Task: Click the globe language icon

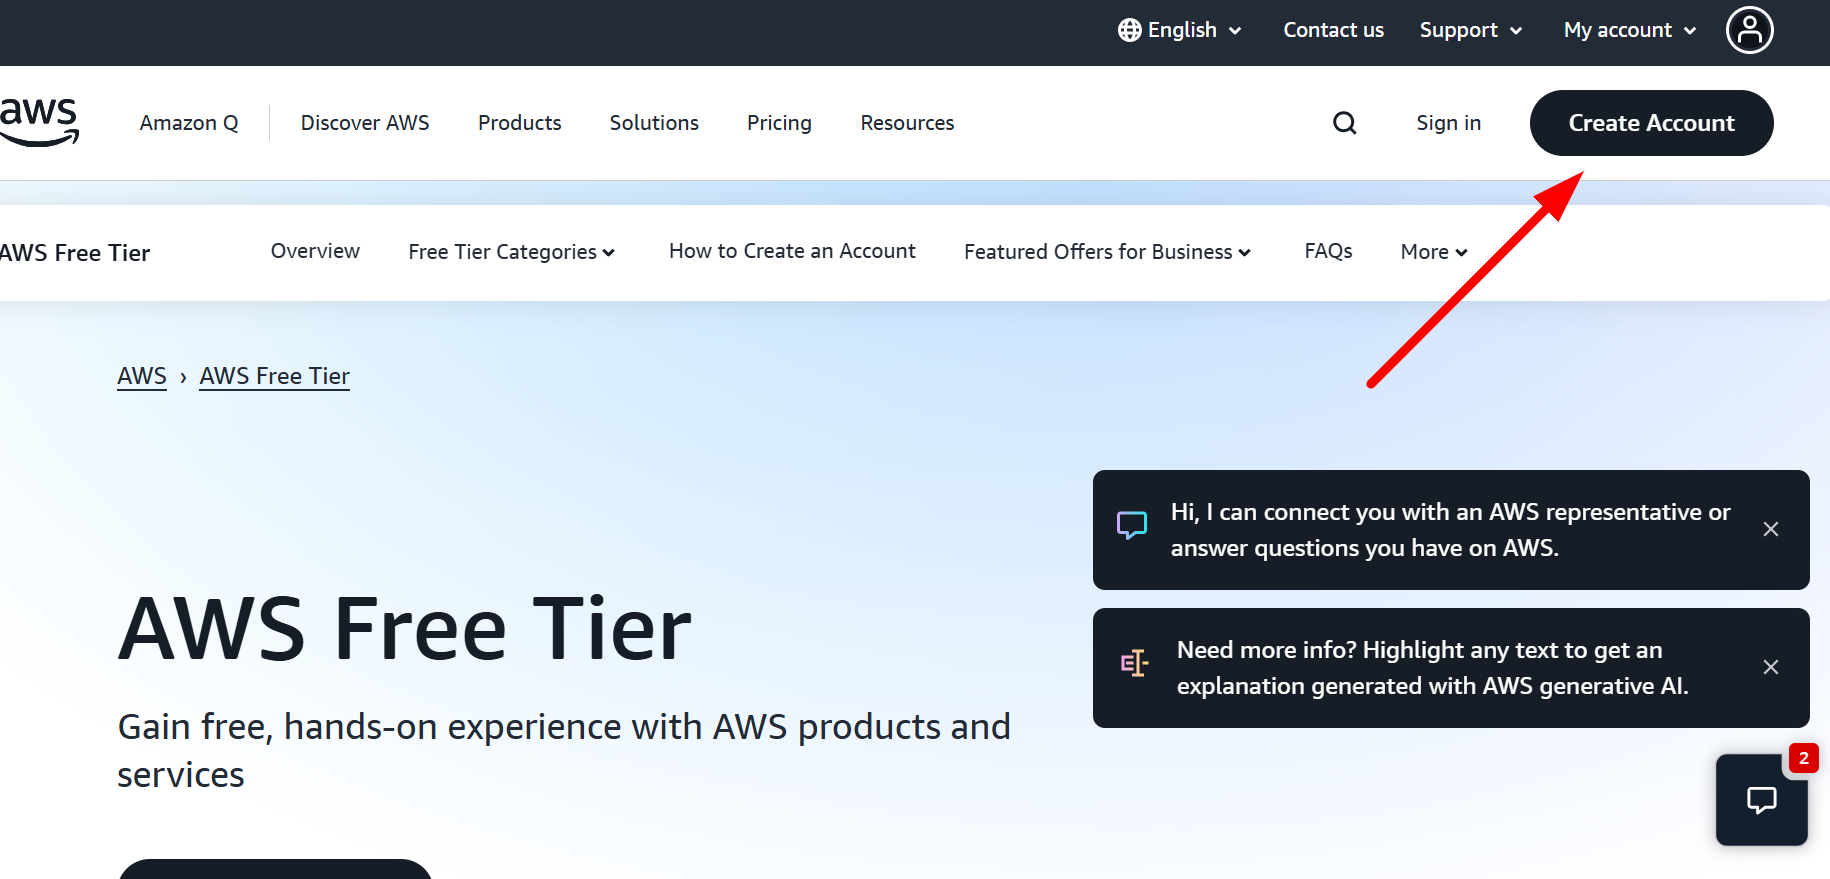Action: pos(1130,30)
